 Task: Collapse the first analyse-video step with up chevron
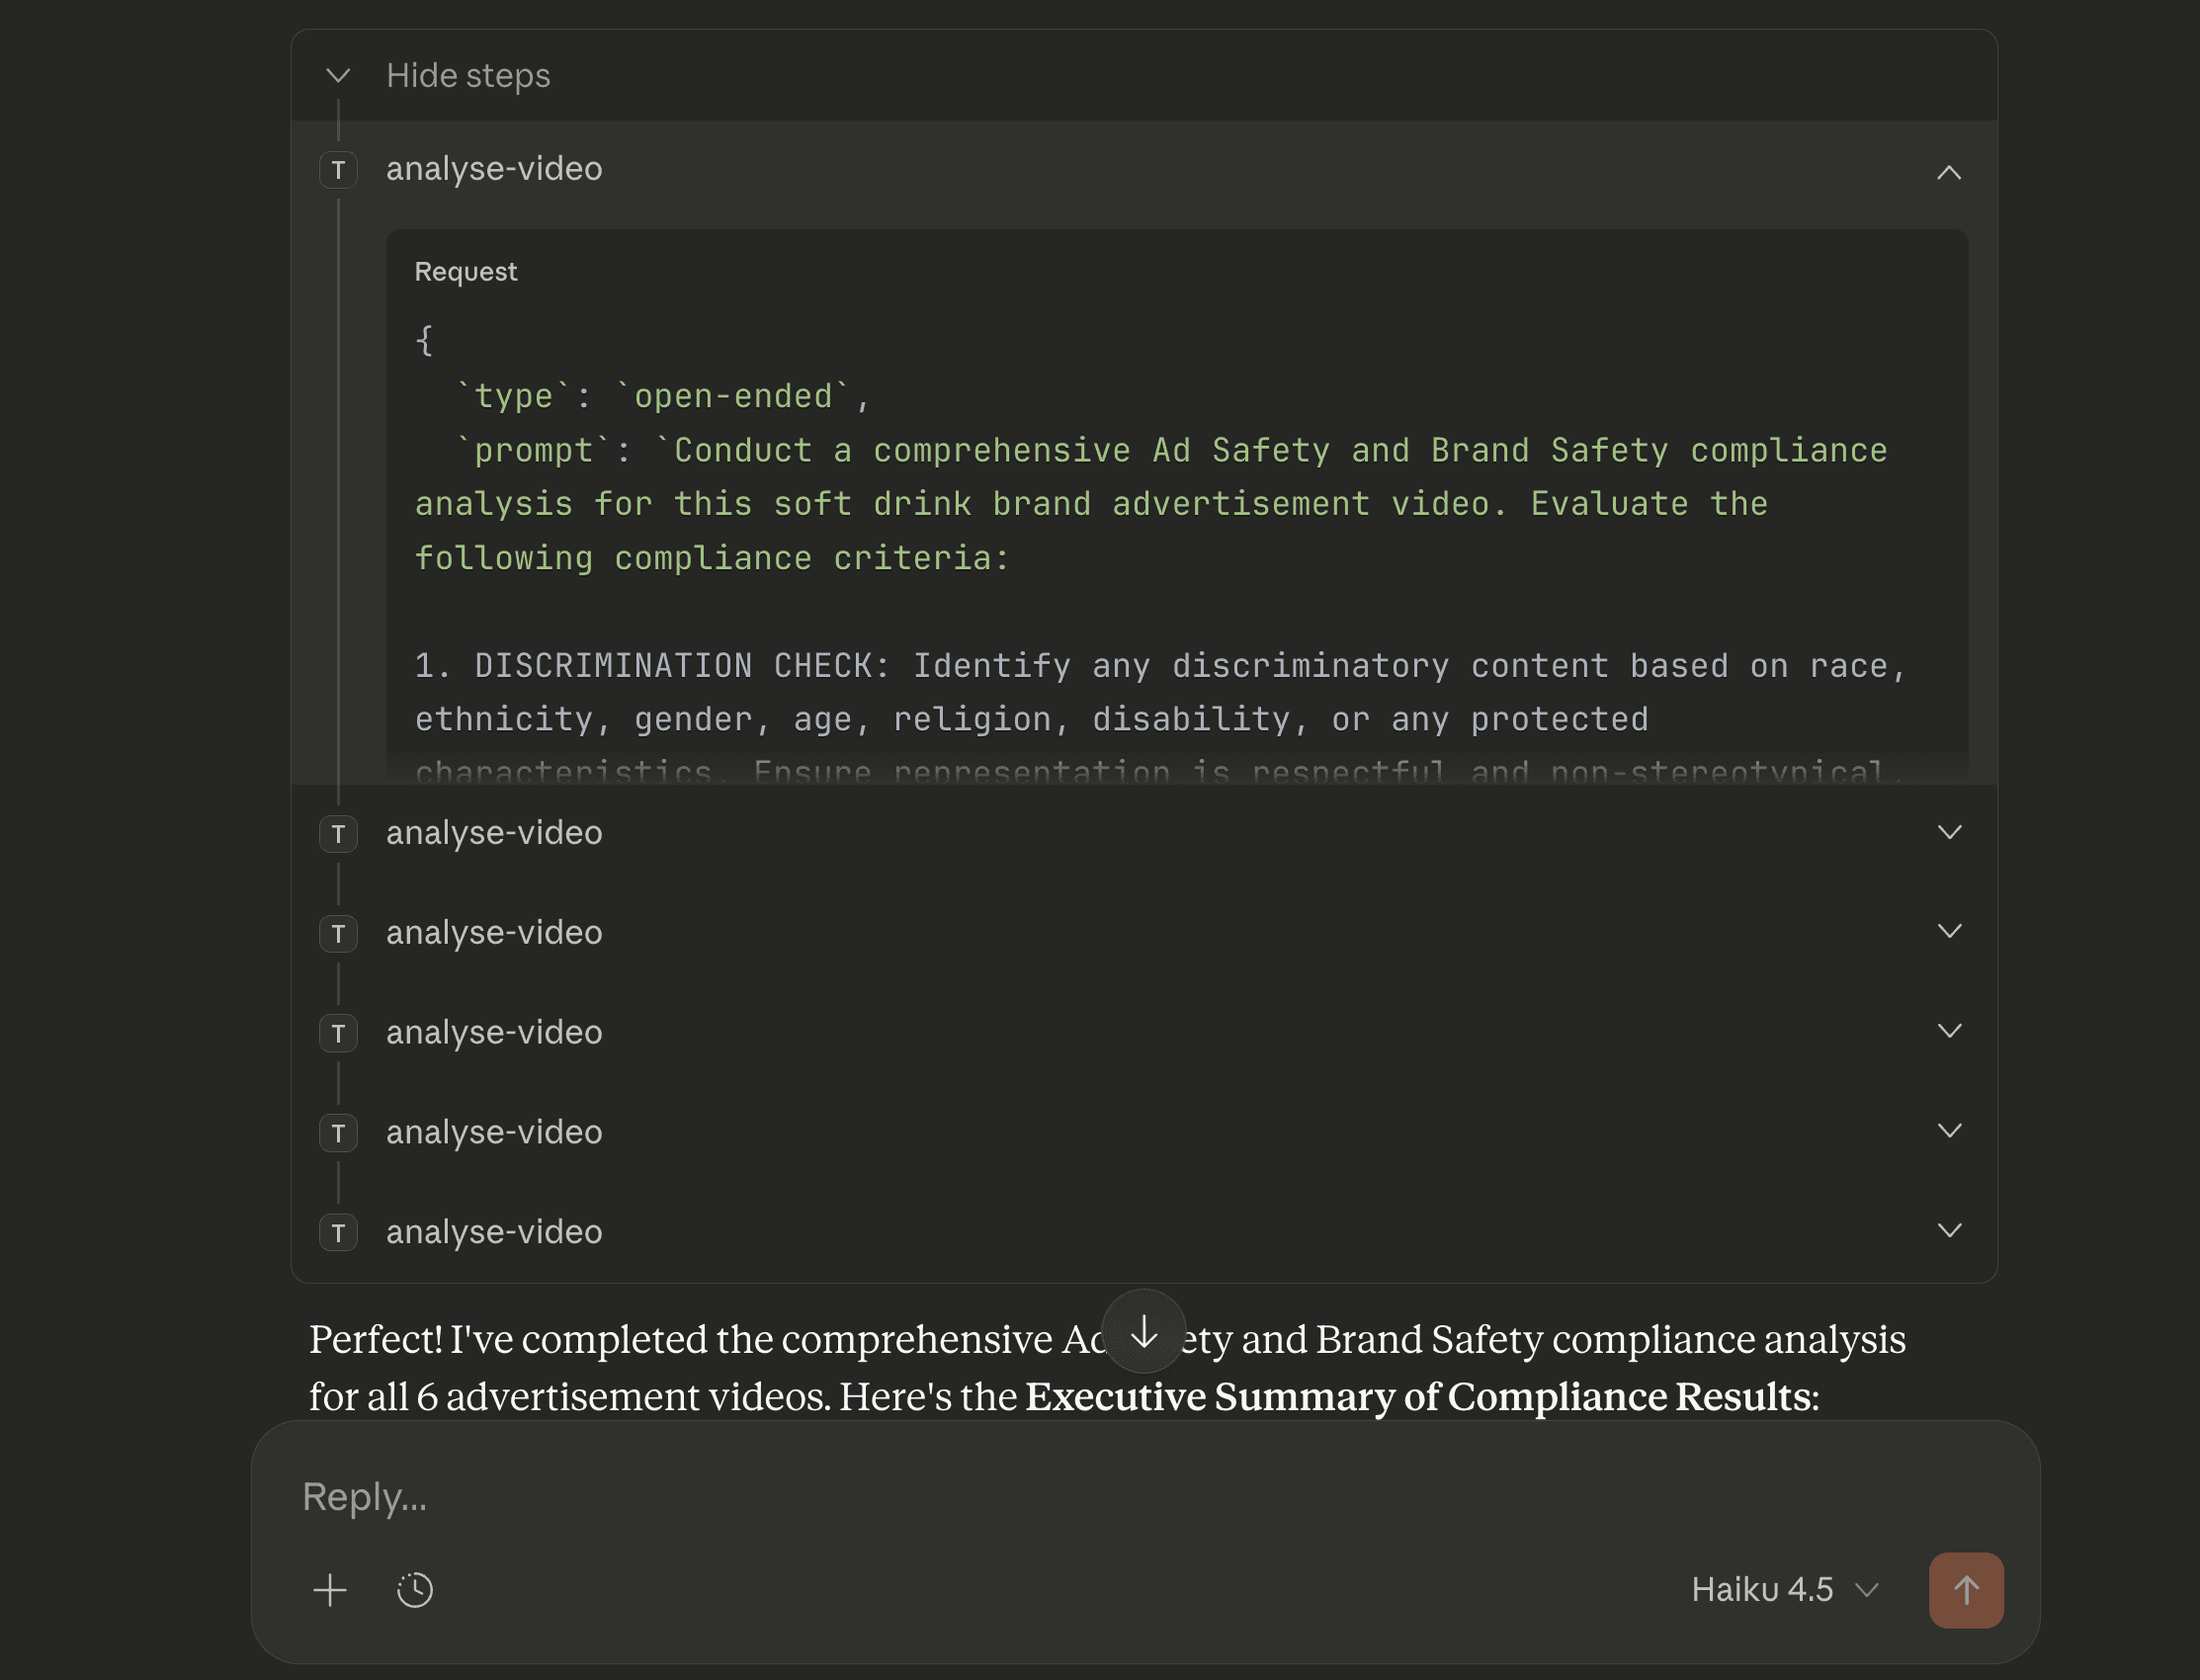coord(1948,172)
